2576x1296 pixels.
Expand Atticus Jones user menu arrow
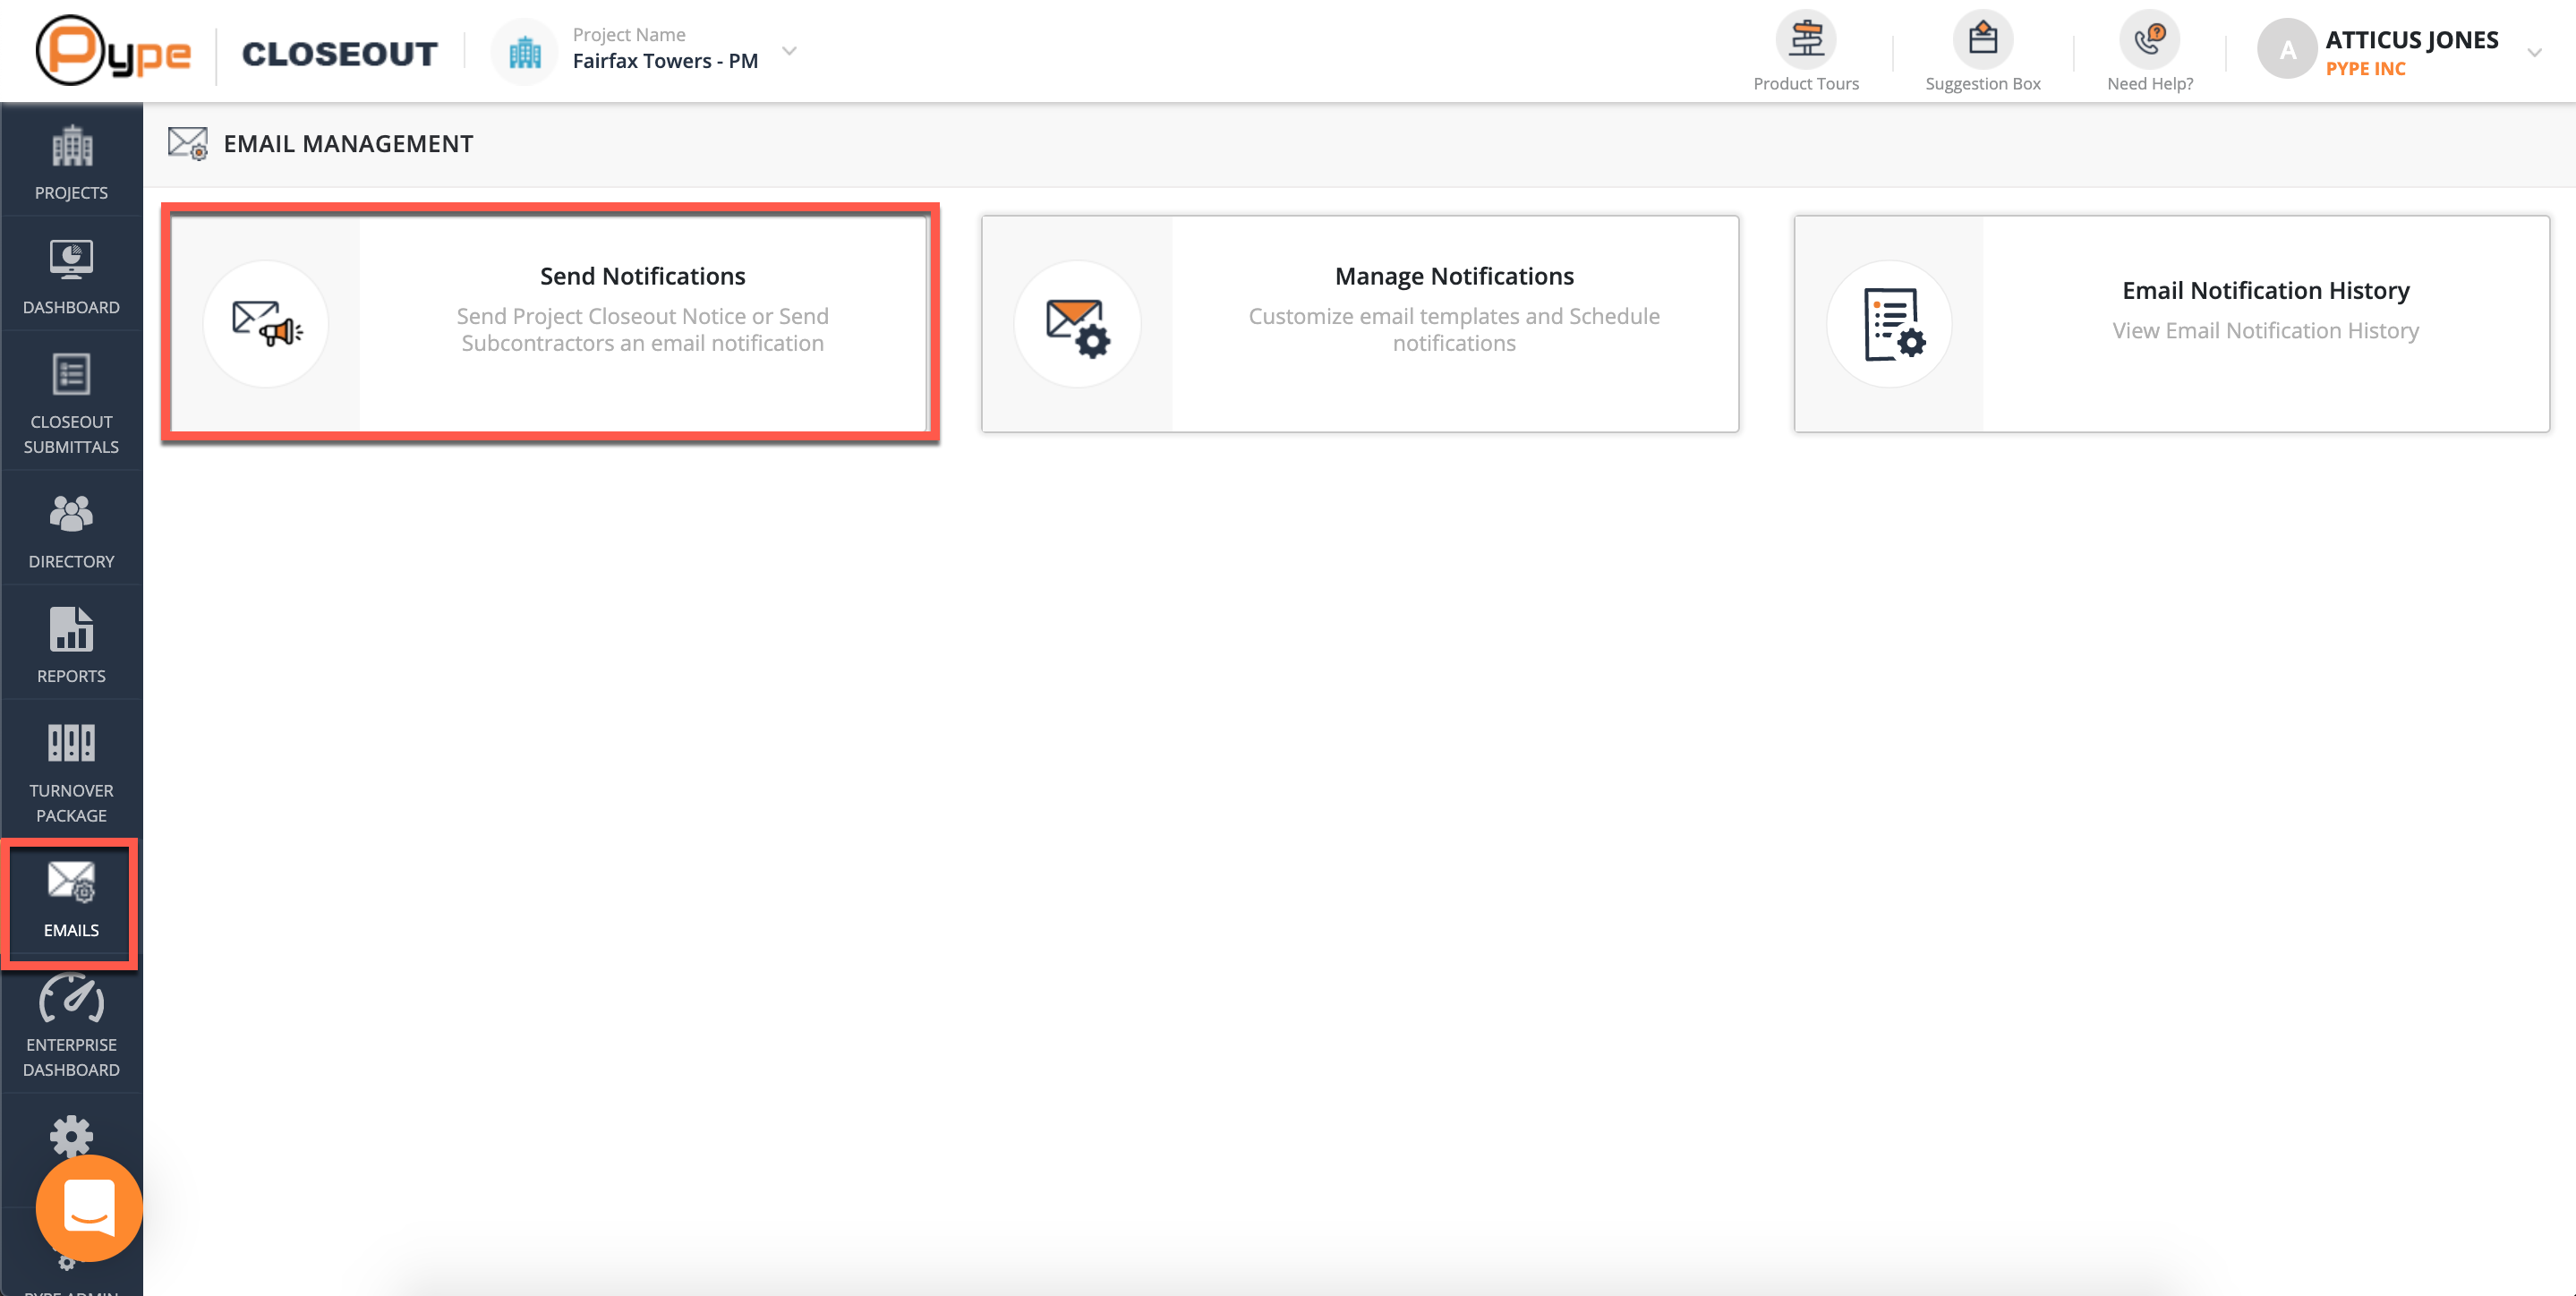2534,52
